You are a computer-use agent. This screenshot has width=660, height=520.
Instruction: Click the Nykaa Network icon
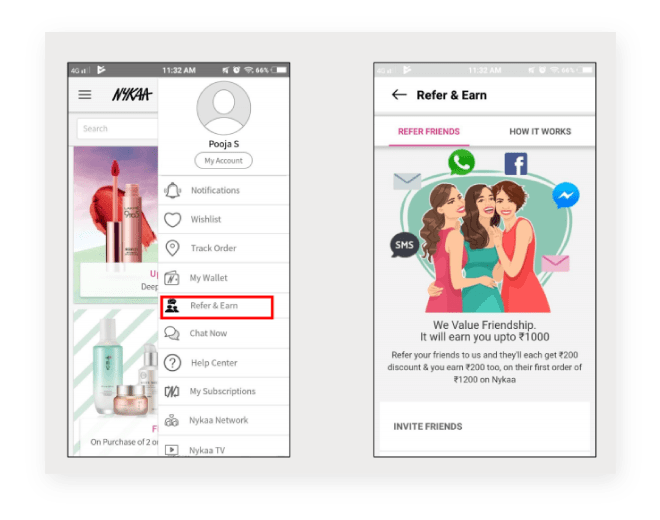coord(172,420)
